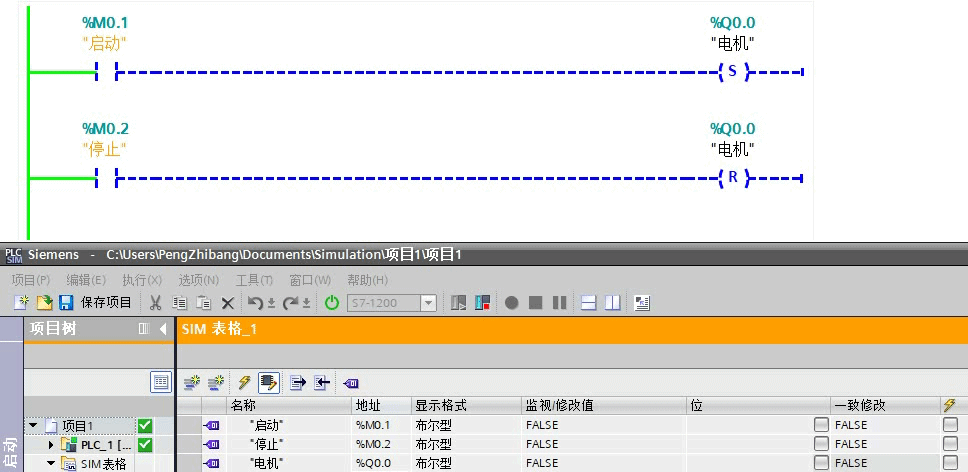The height and width of the screenshot is (472, 968).
Task: Click the export icon with the right arrow
Action: (298, 383)
